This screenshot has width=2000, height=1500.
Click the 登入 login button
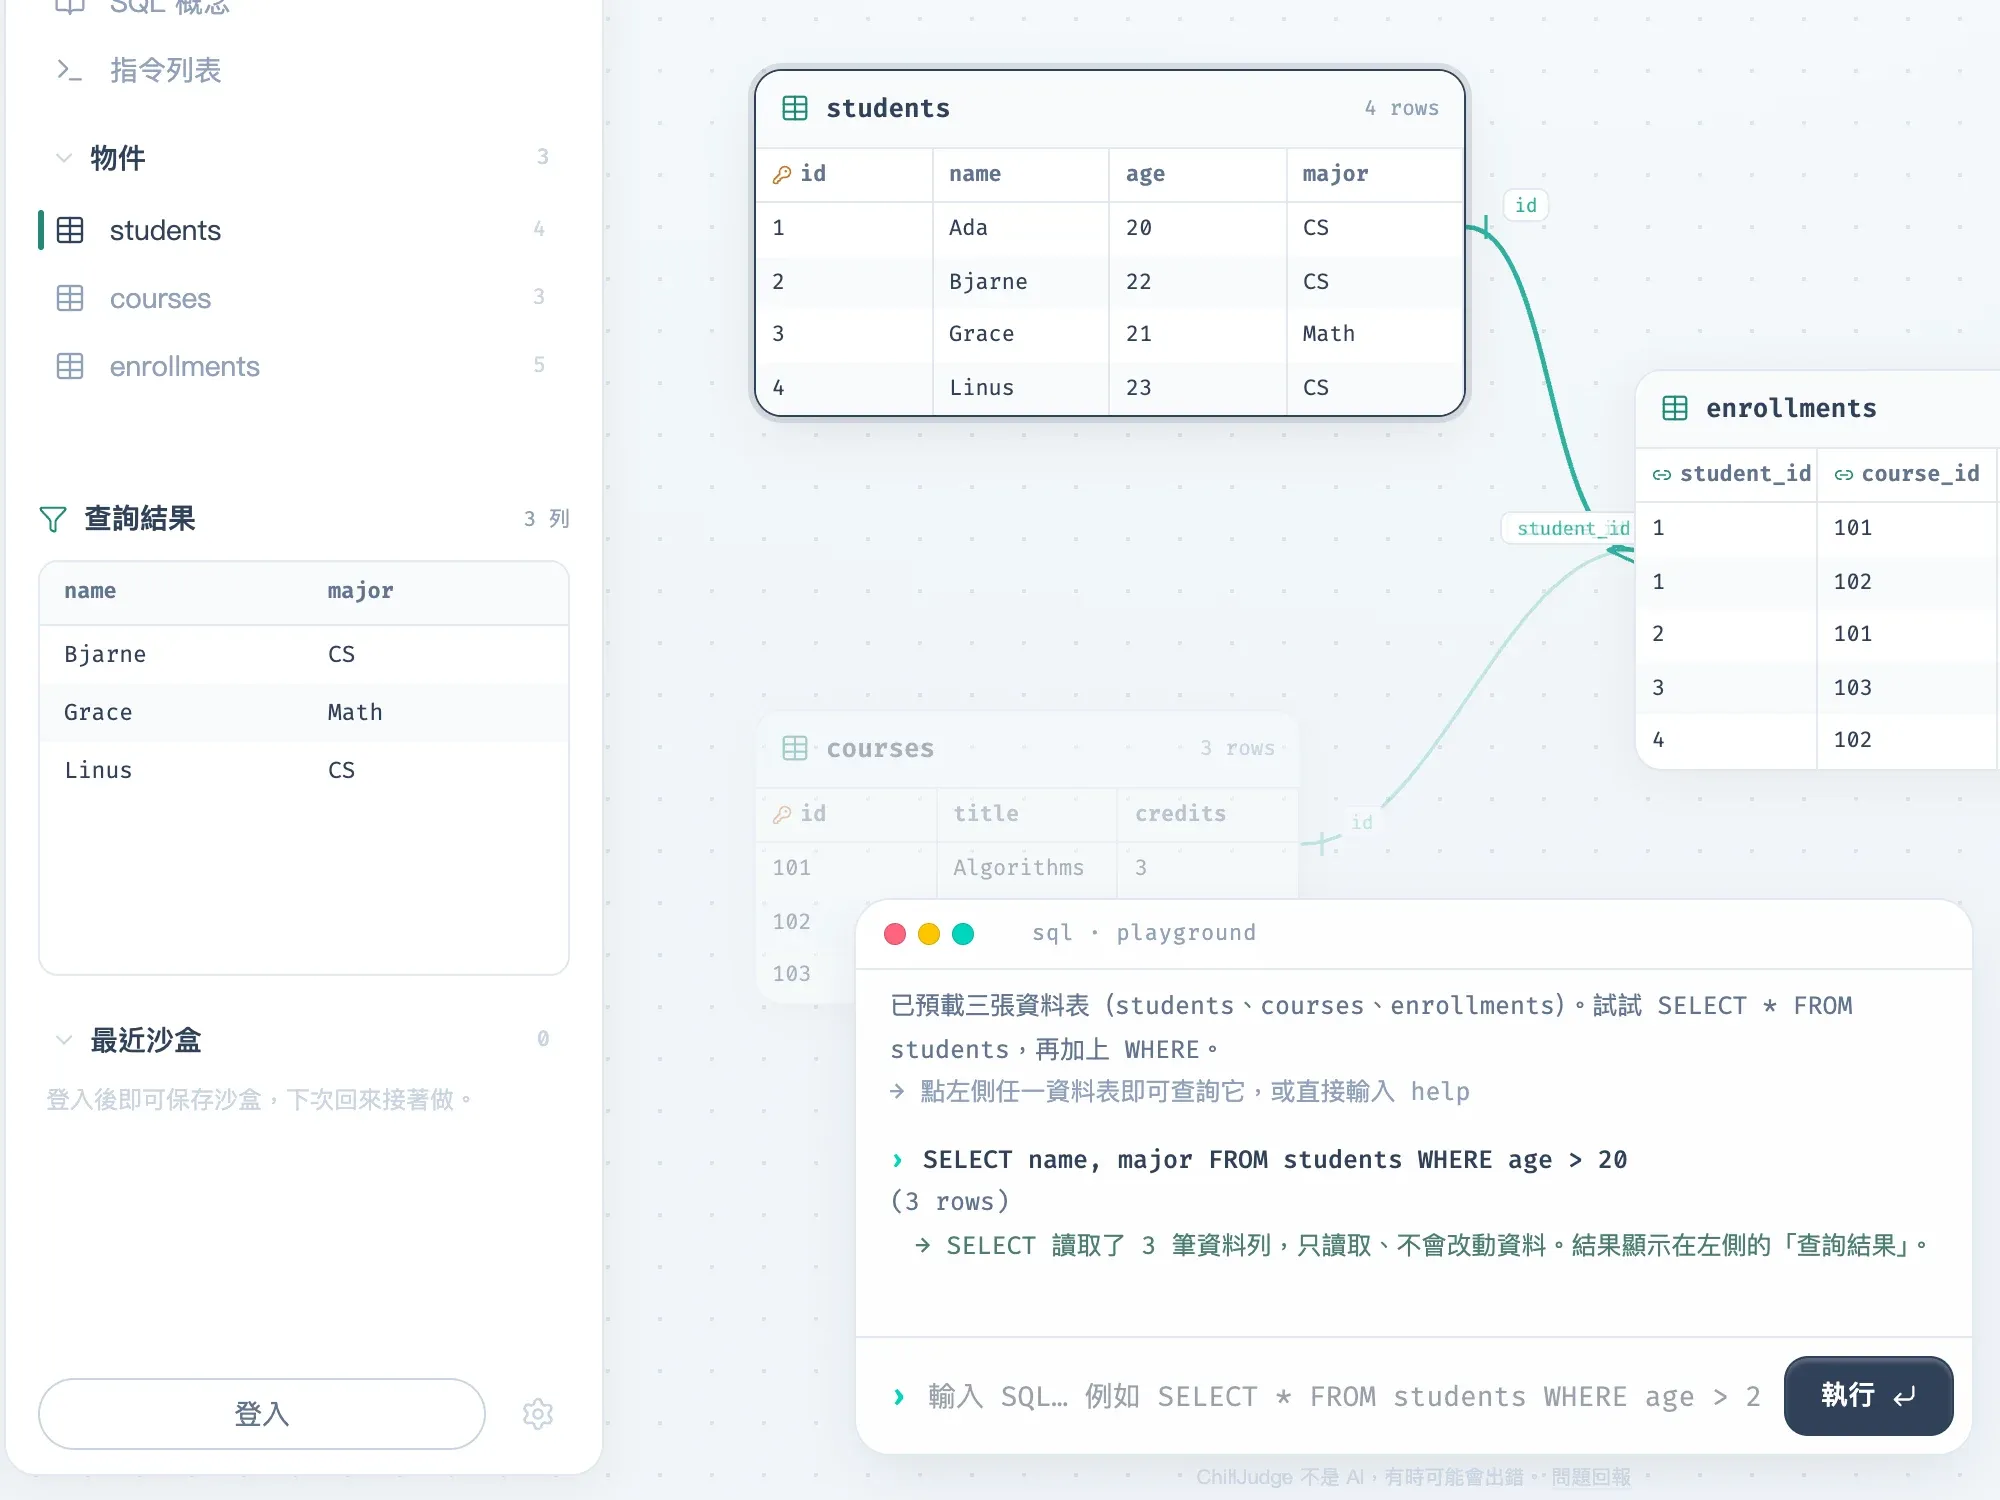pyautogui.click(x=262, y=1413)
